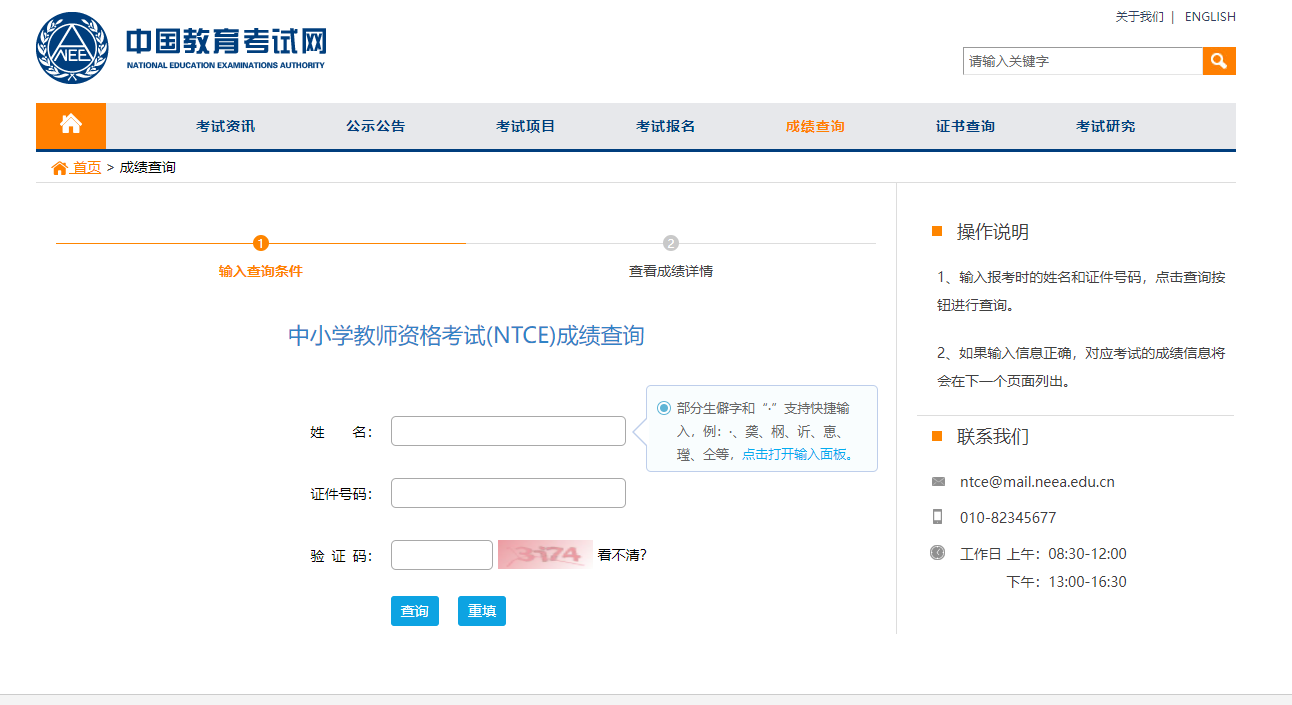Open the 公示公告 menu
The width and height of the screenshot is (1292, 705).
click(x=376, y=126)
